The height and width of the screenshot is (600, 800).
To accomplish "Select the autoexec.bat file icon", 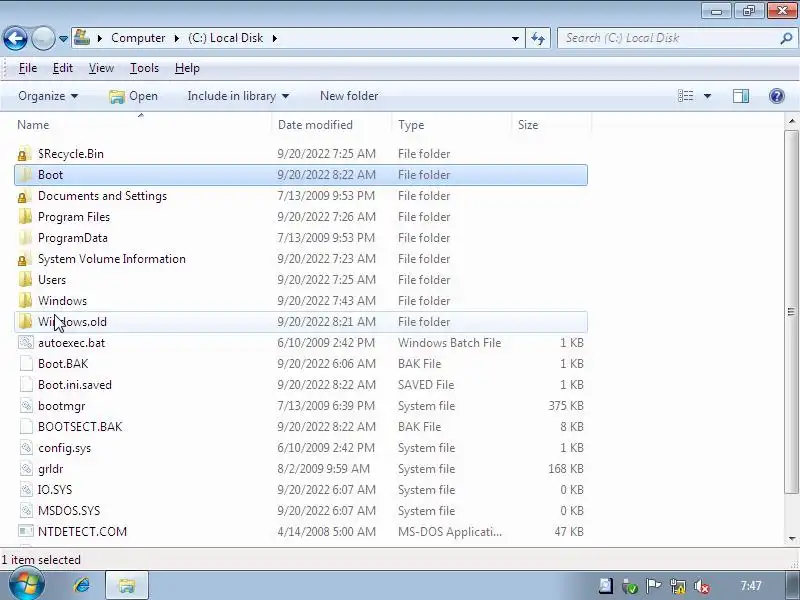I will coord(26,342).
